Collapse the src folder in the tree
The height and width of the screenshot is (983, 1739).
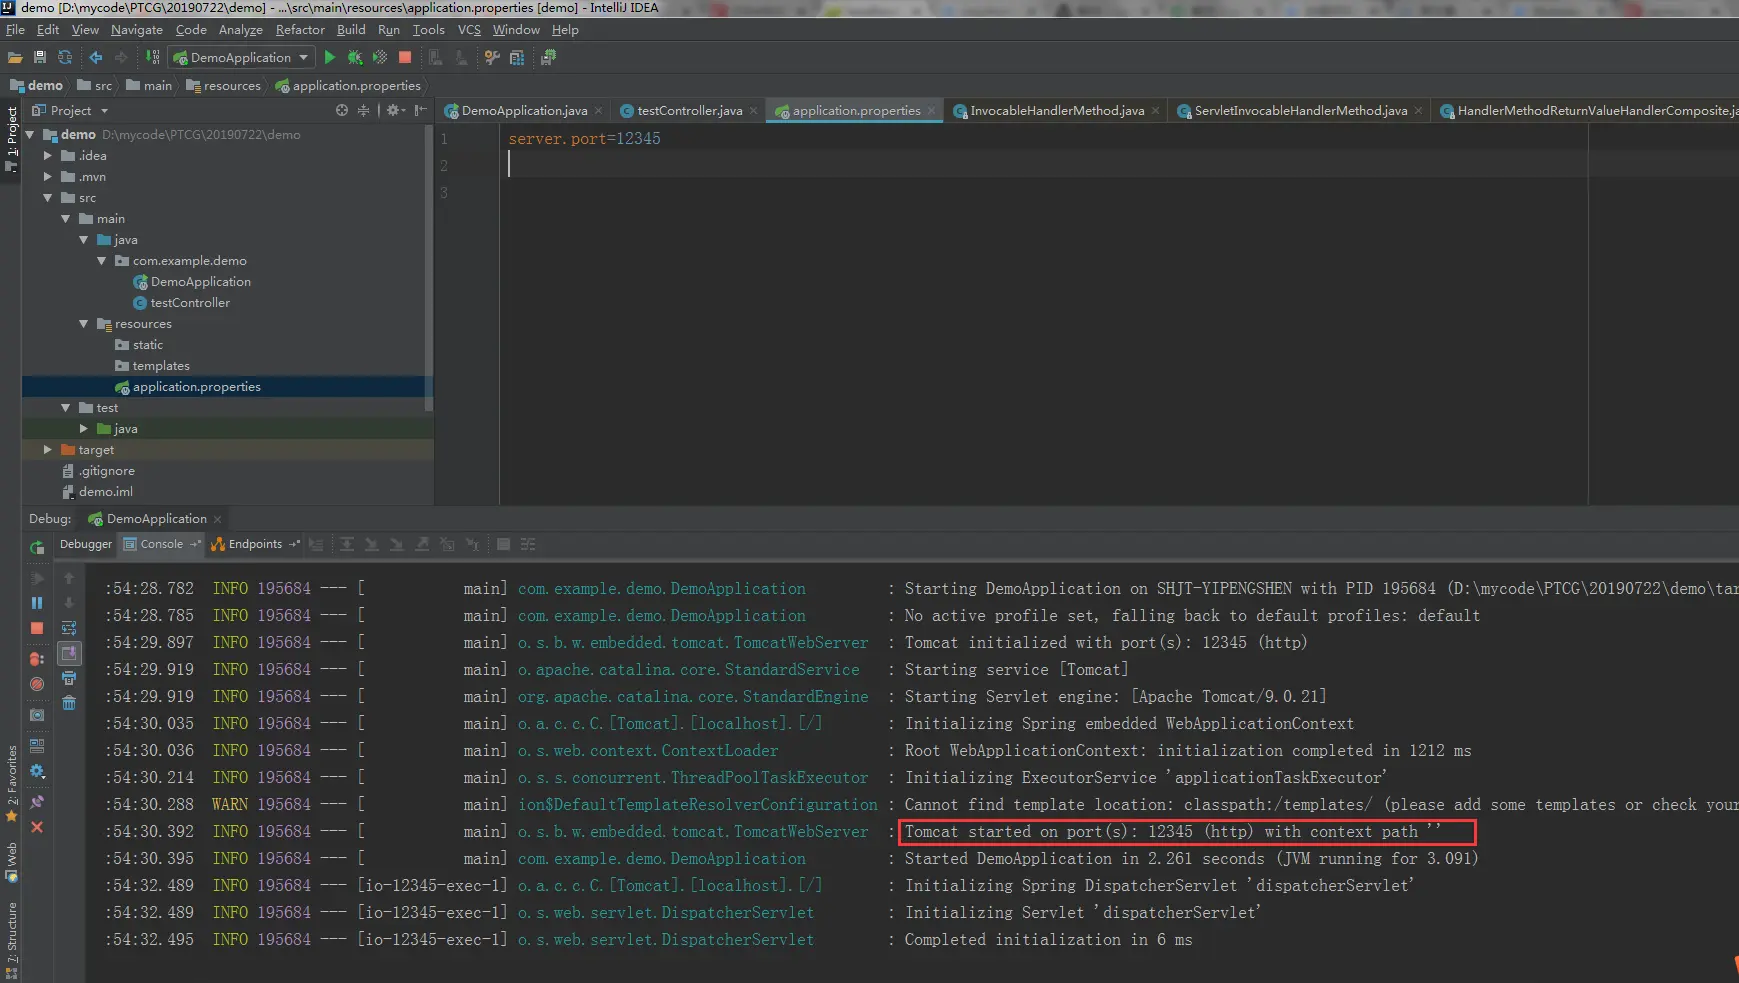click(x=47, y=198)
